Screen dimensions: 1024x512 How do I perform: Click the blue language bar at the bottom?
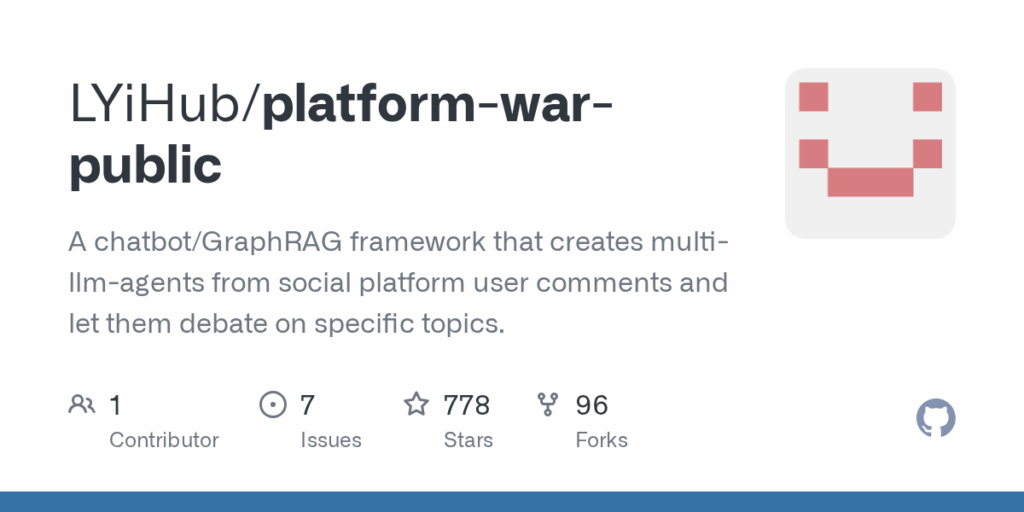(x=512, y=502)
